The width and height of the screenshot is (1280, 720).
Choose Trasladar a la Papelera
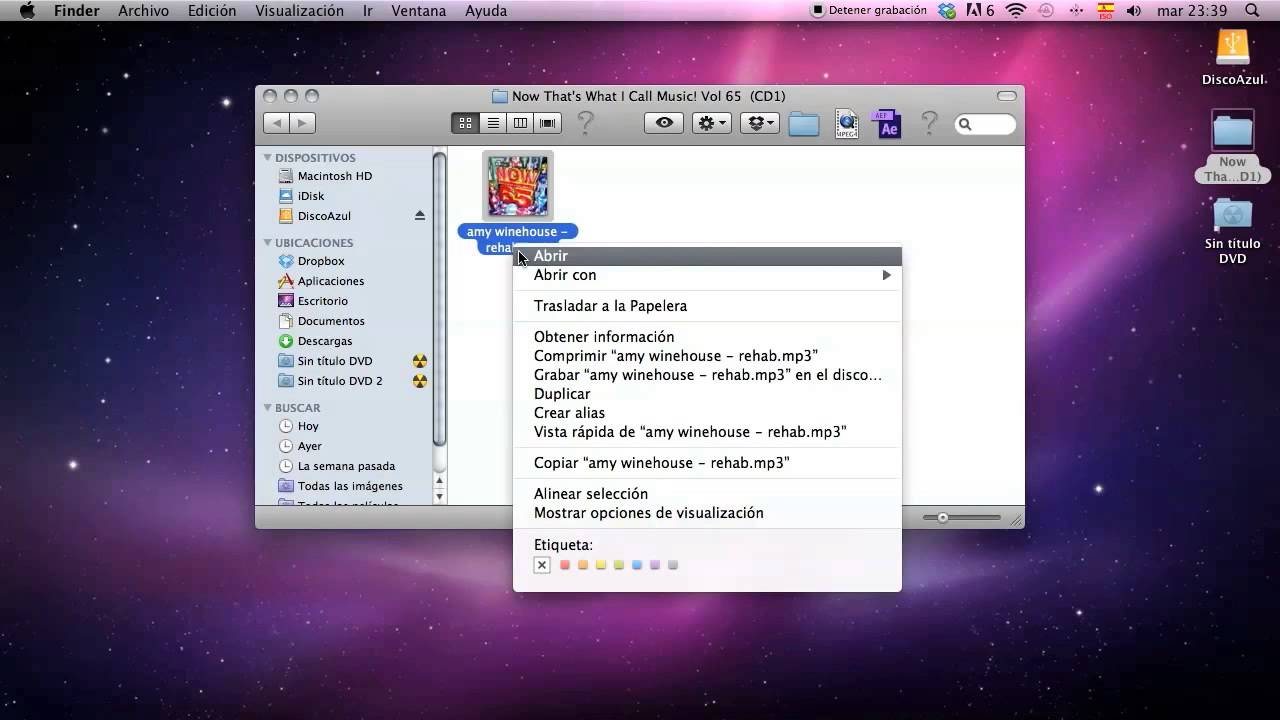coord(707,306)
